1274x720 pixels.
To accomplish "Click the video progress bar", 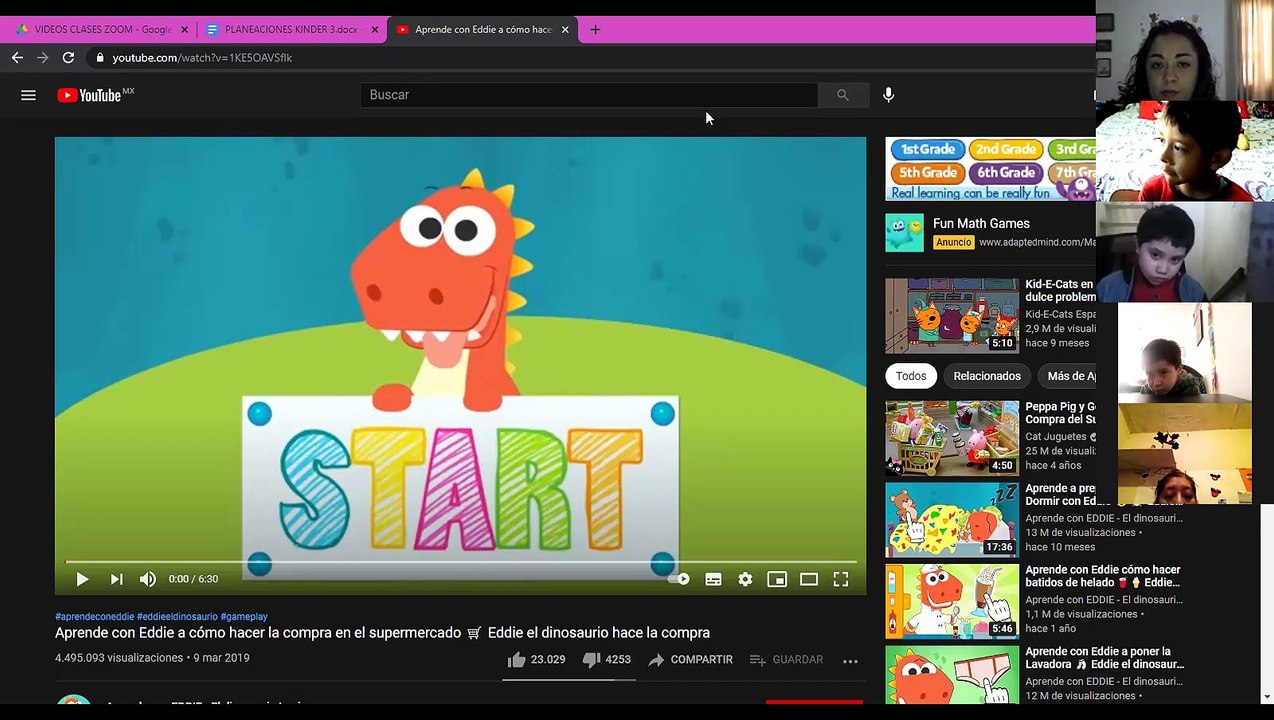I will (460, 562).
